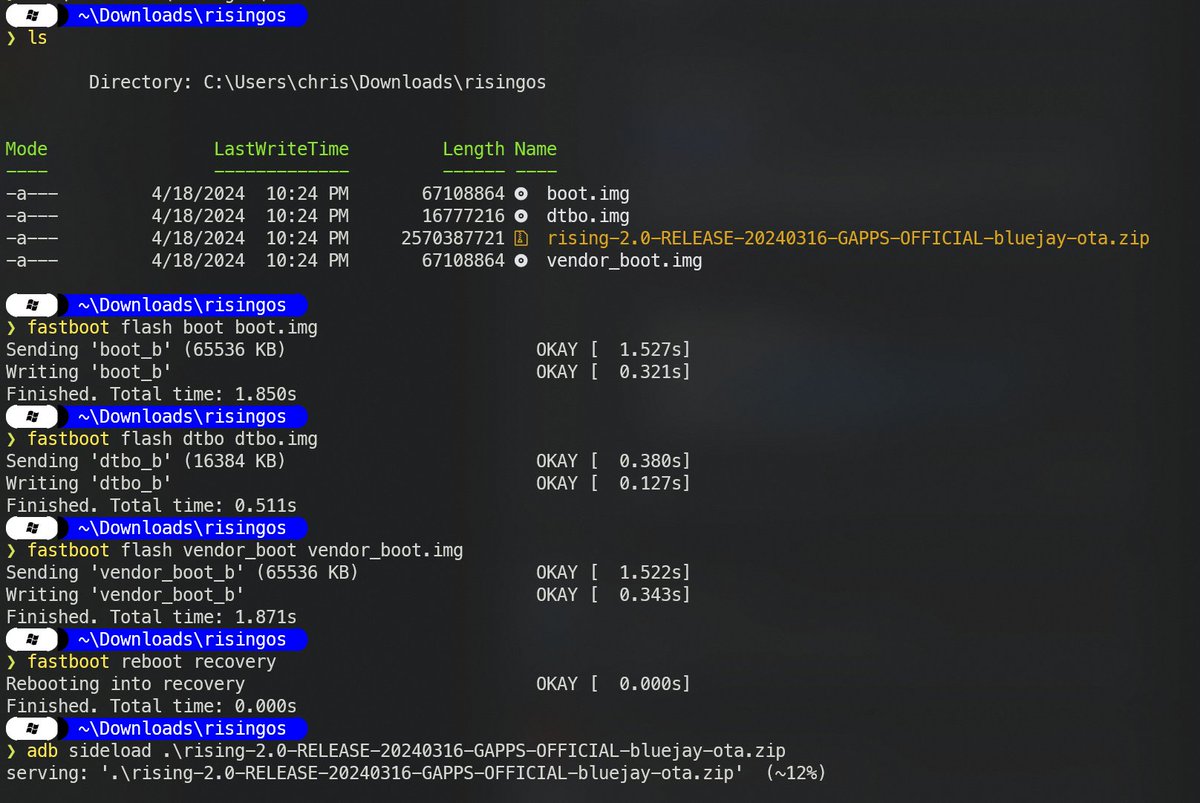Click the length value 67108864 in the boot.img row
The width and height of the screenshot is (1200, 803).
click(463, 194)
